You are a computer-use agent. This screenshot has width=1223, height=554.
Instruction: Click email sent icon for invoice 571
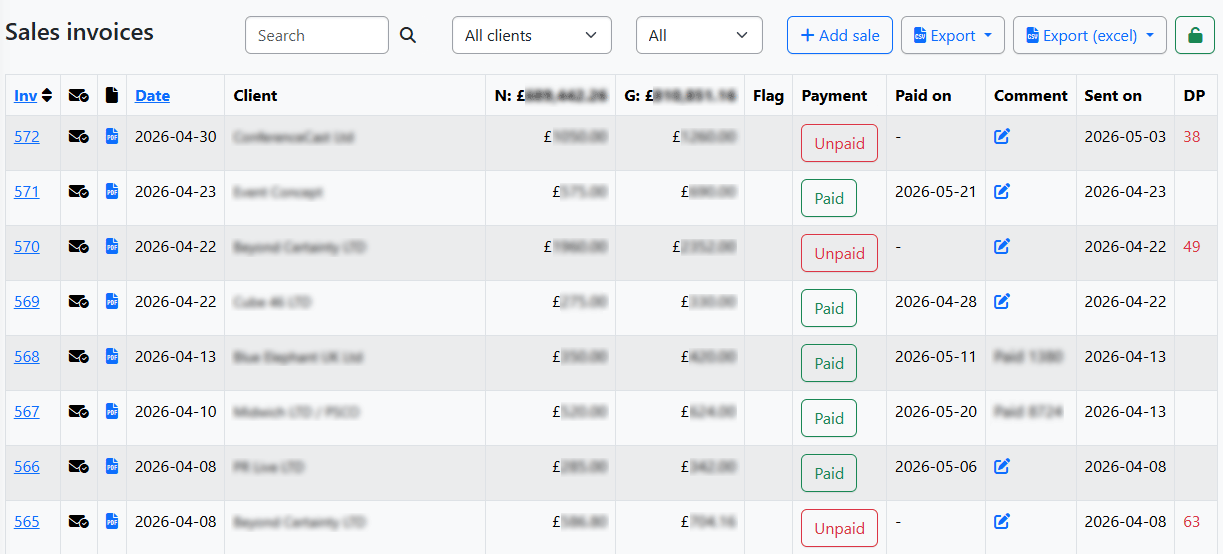[78, 191]
